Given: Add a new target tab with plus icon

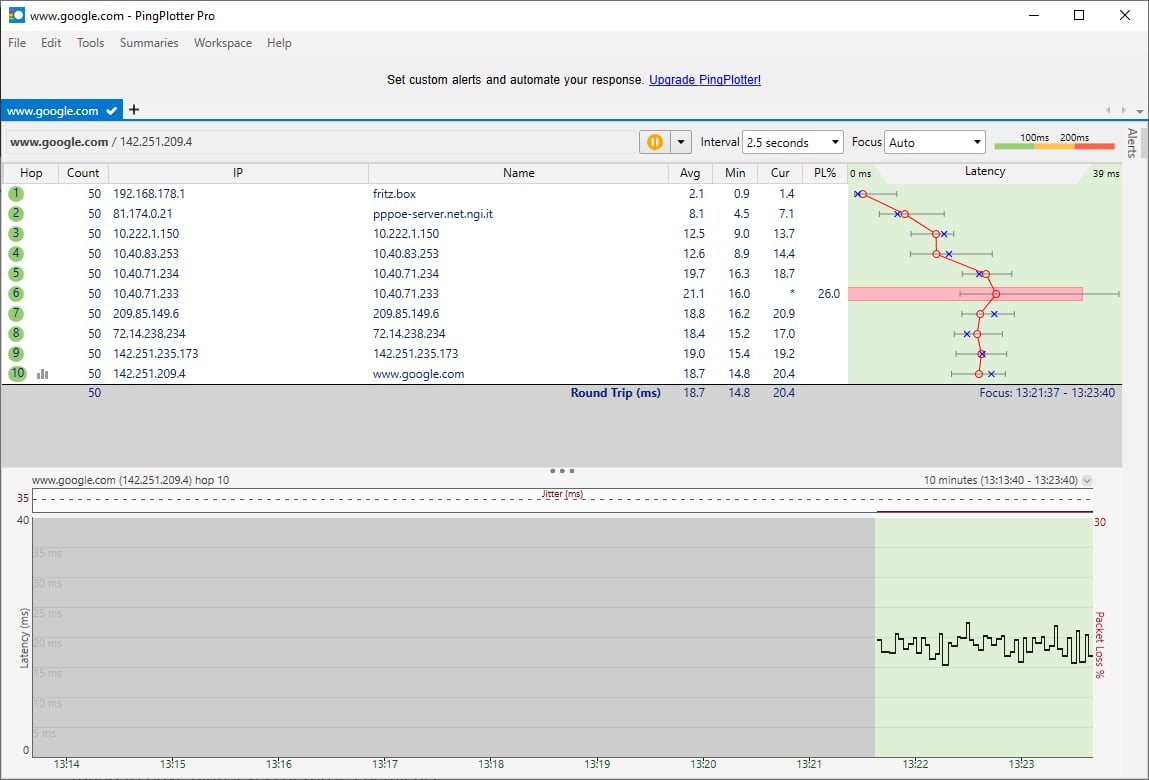Looking at the screenshot, I should 133,110.
